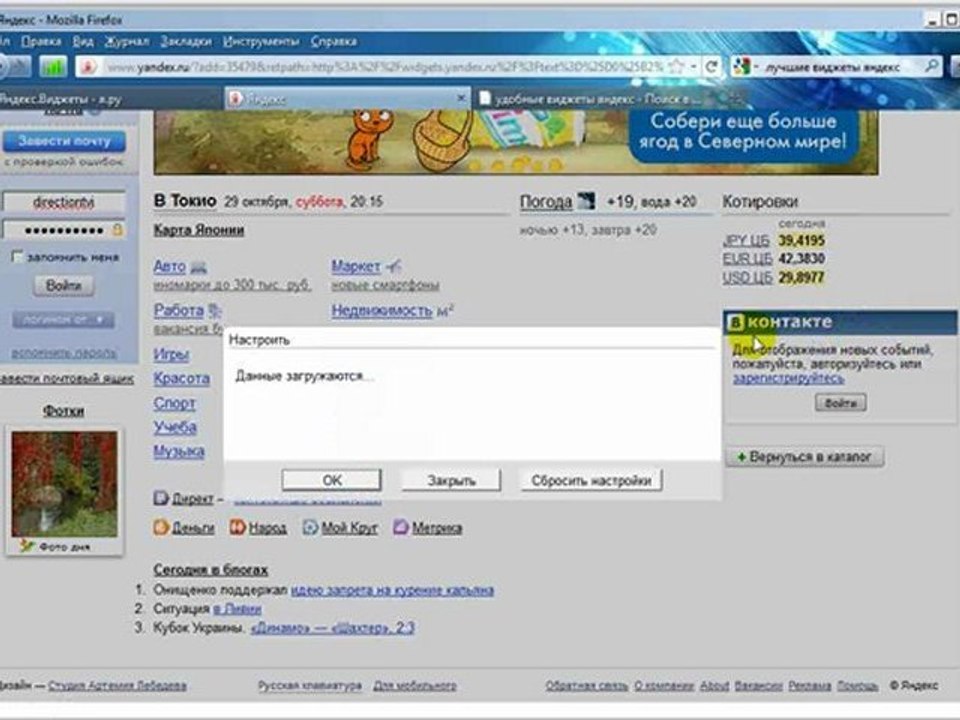The image size is (960, 720).
Task: Click the Вернуться в каталог button
Action: point(804,457)
